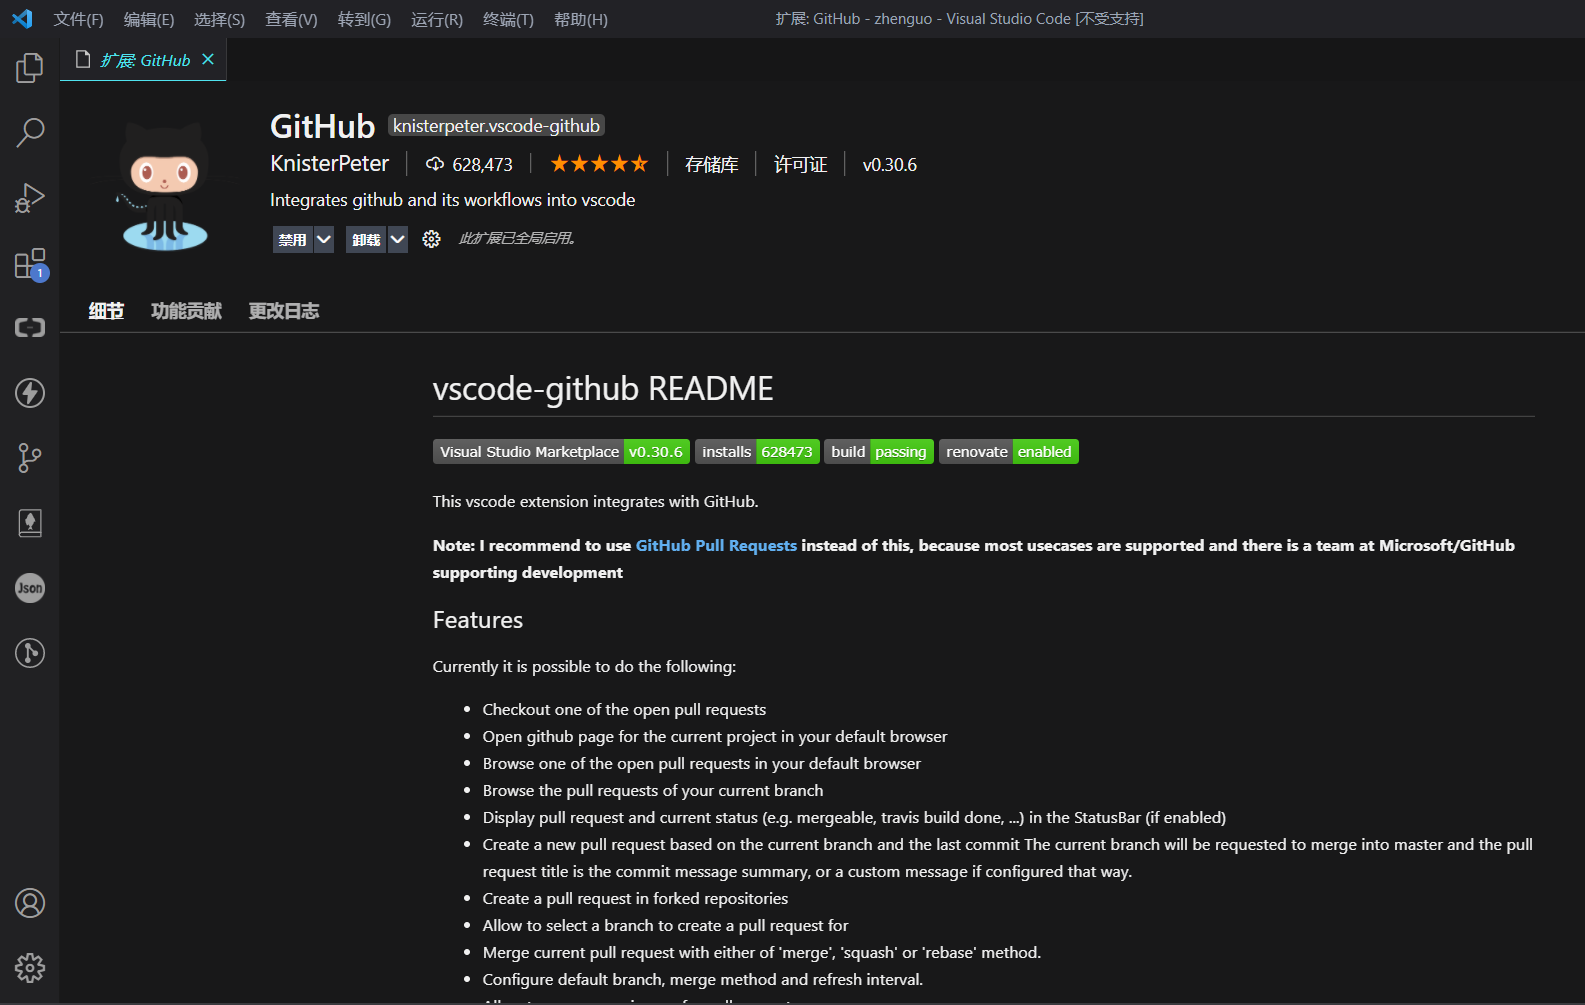1585x1005 pixels.
Task: Click the 卸载 button
Action: [366, 239]
